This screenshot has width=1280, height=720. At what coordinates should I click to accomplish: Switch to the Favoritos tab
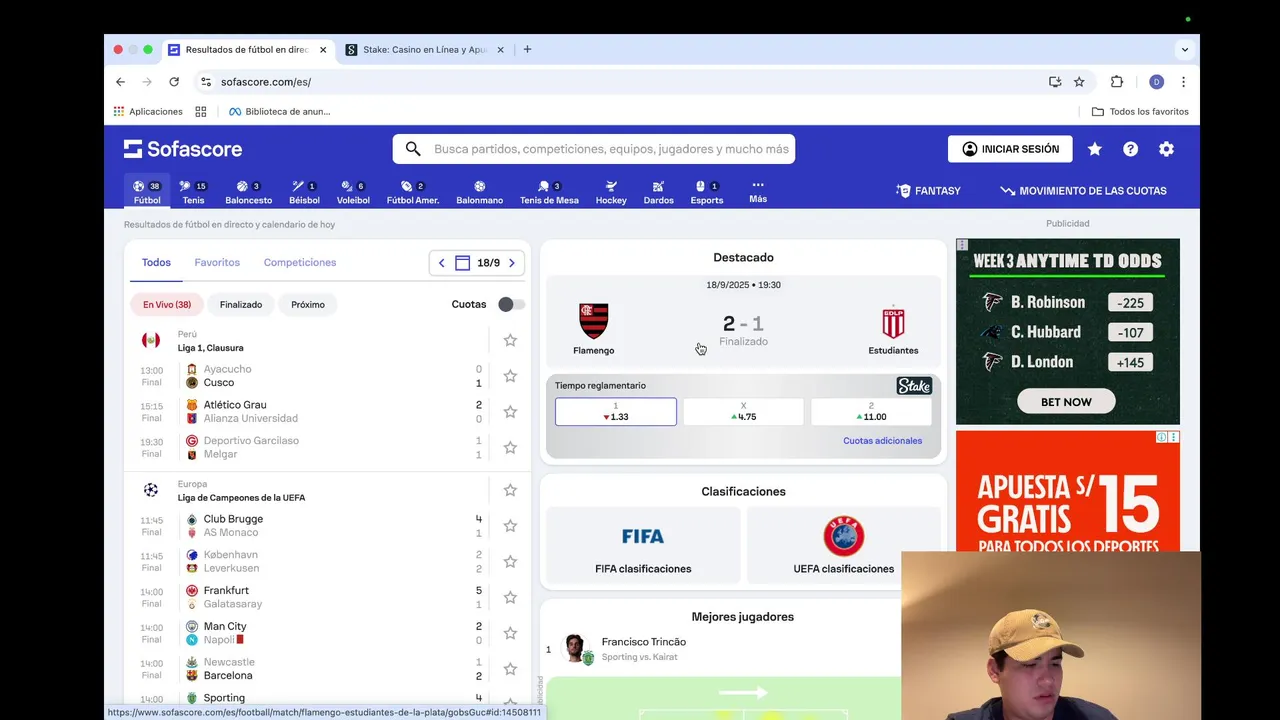217,262
